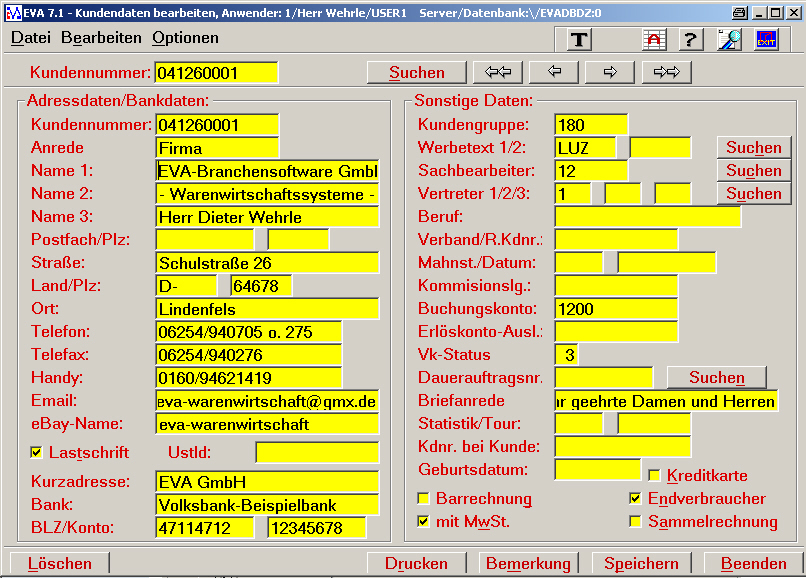The width and height of the screenshot is (806, 578).
Task: Enable the Kreditkarte checkbox
Action: pos(654,475)
